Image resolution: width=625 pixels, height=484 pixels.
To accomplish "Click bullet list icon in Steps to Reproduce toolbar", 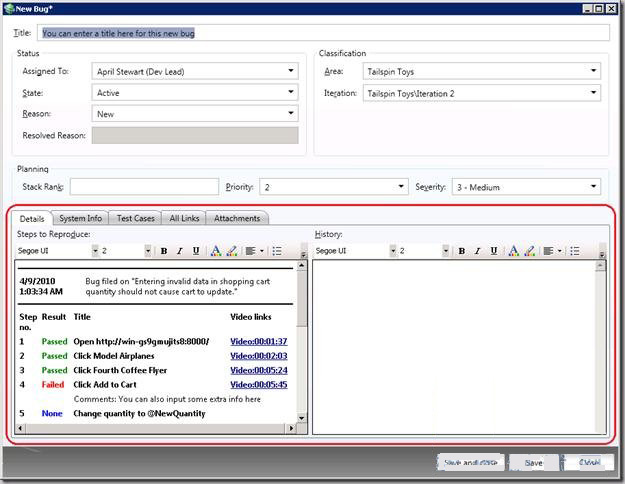I will coord(277,251).
